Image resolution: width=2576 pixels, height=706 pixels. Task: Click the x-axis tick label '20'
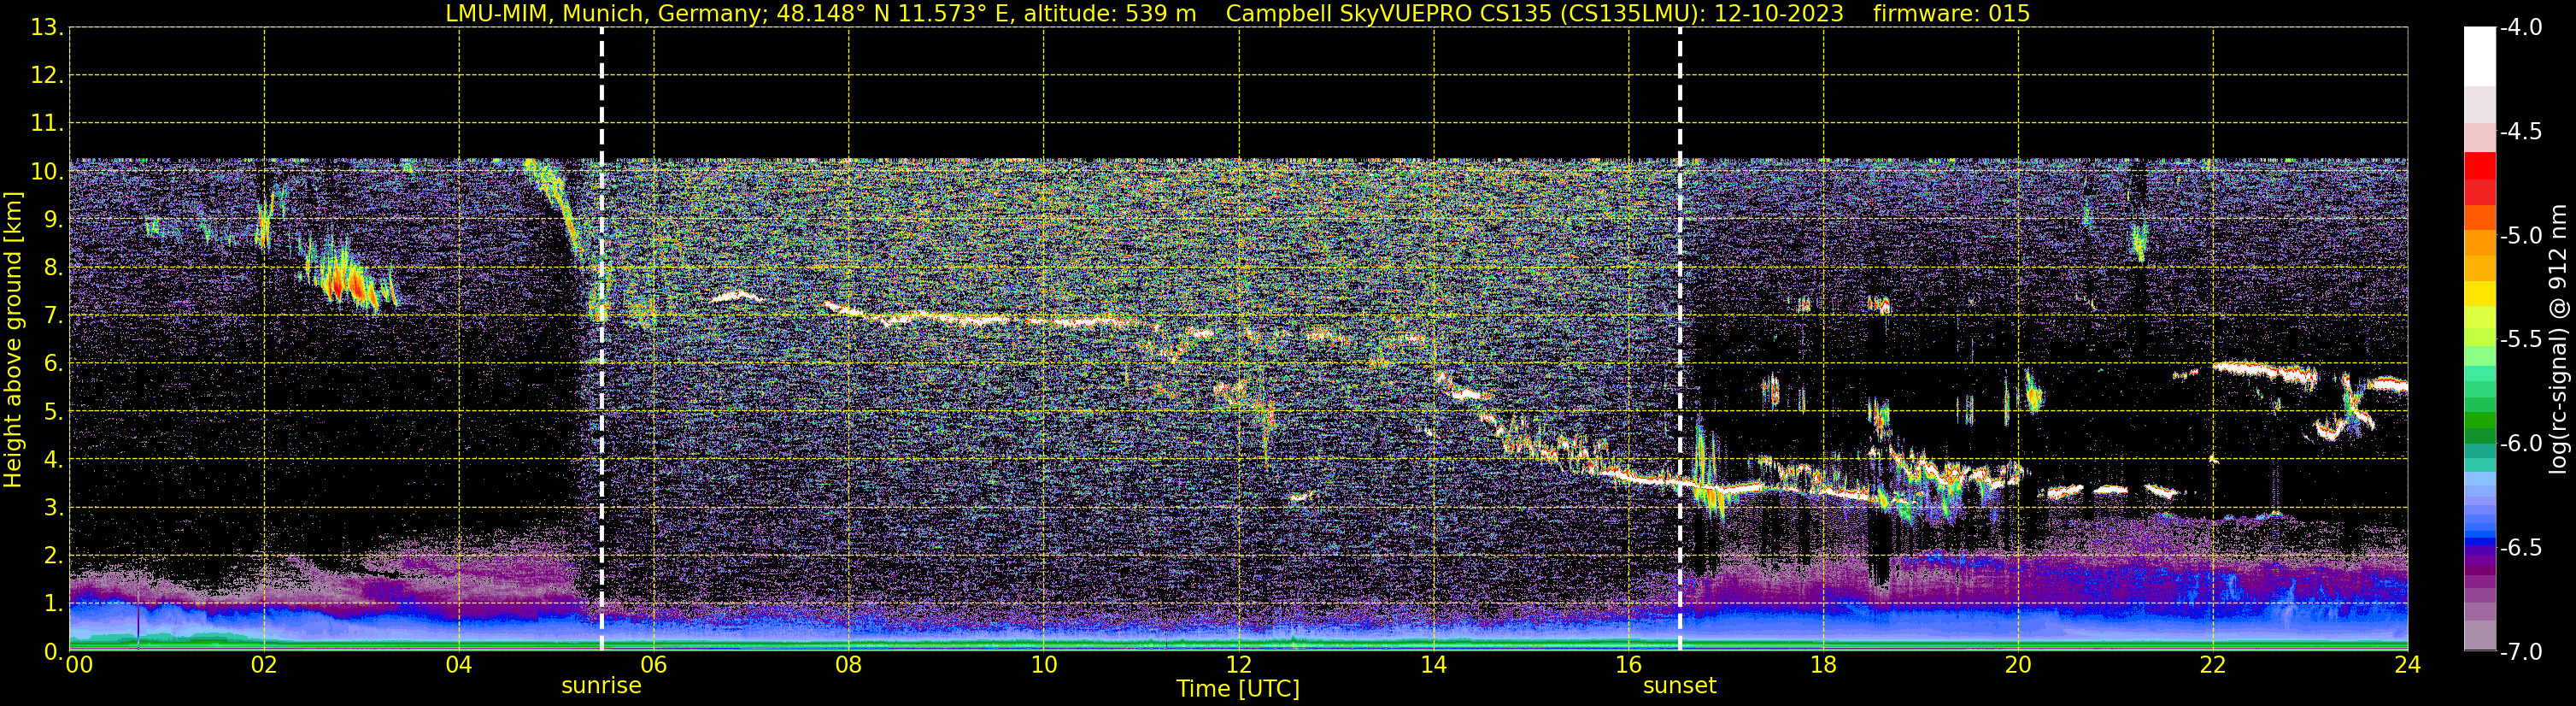click(2018, 665)
